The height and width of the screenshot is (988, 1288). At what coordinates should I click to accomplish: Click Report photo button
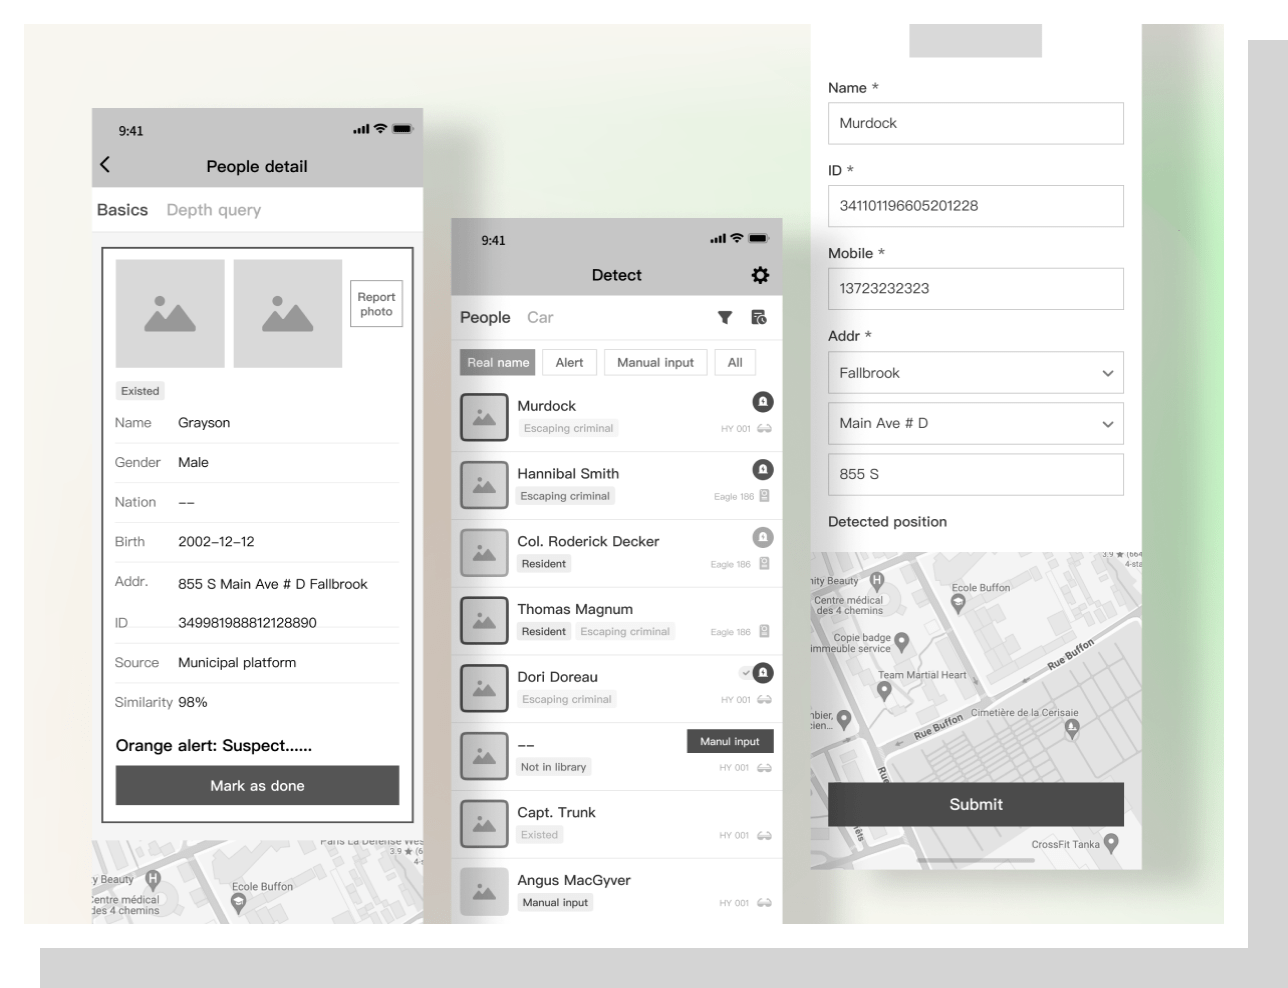376,304
